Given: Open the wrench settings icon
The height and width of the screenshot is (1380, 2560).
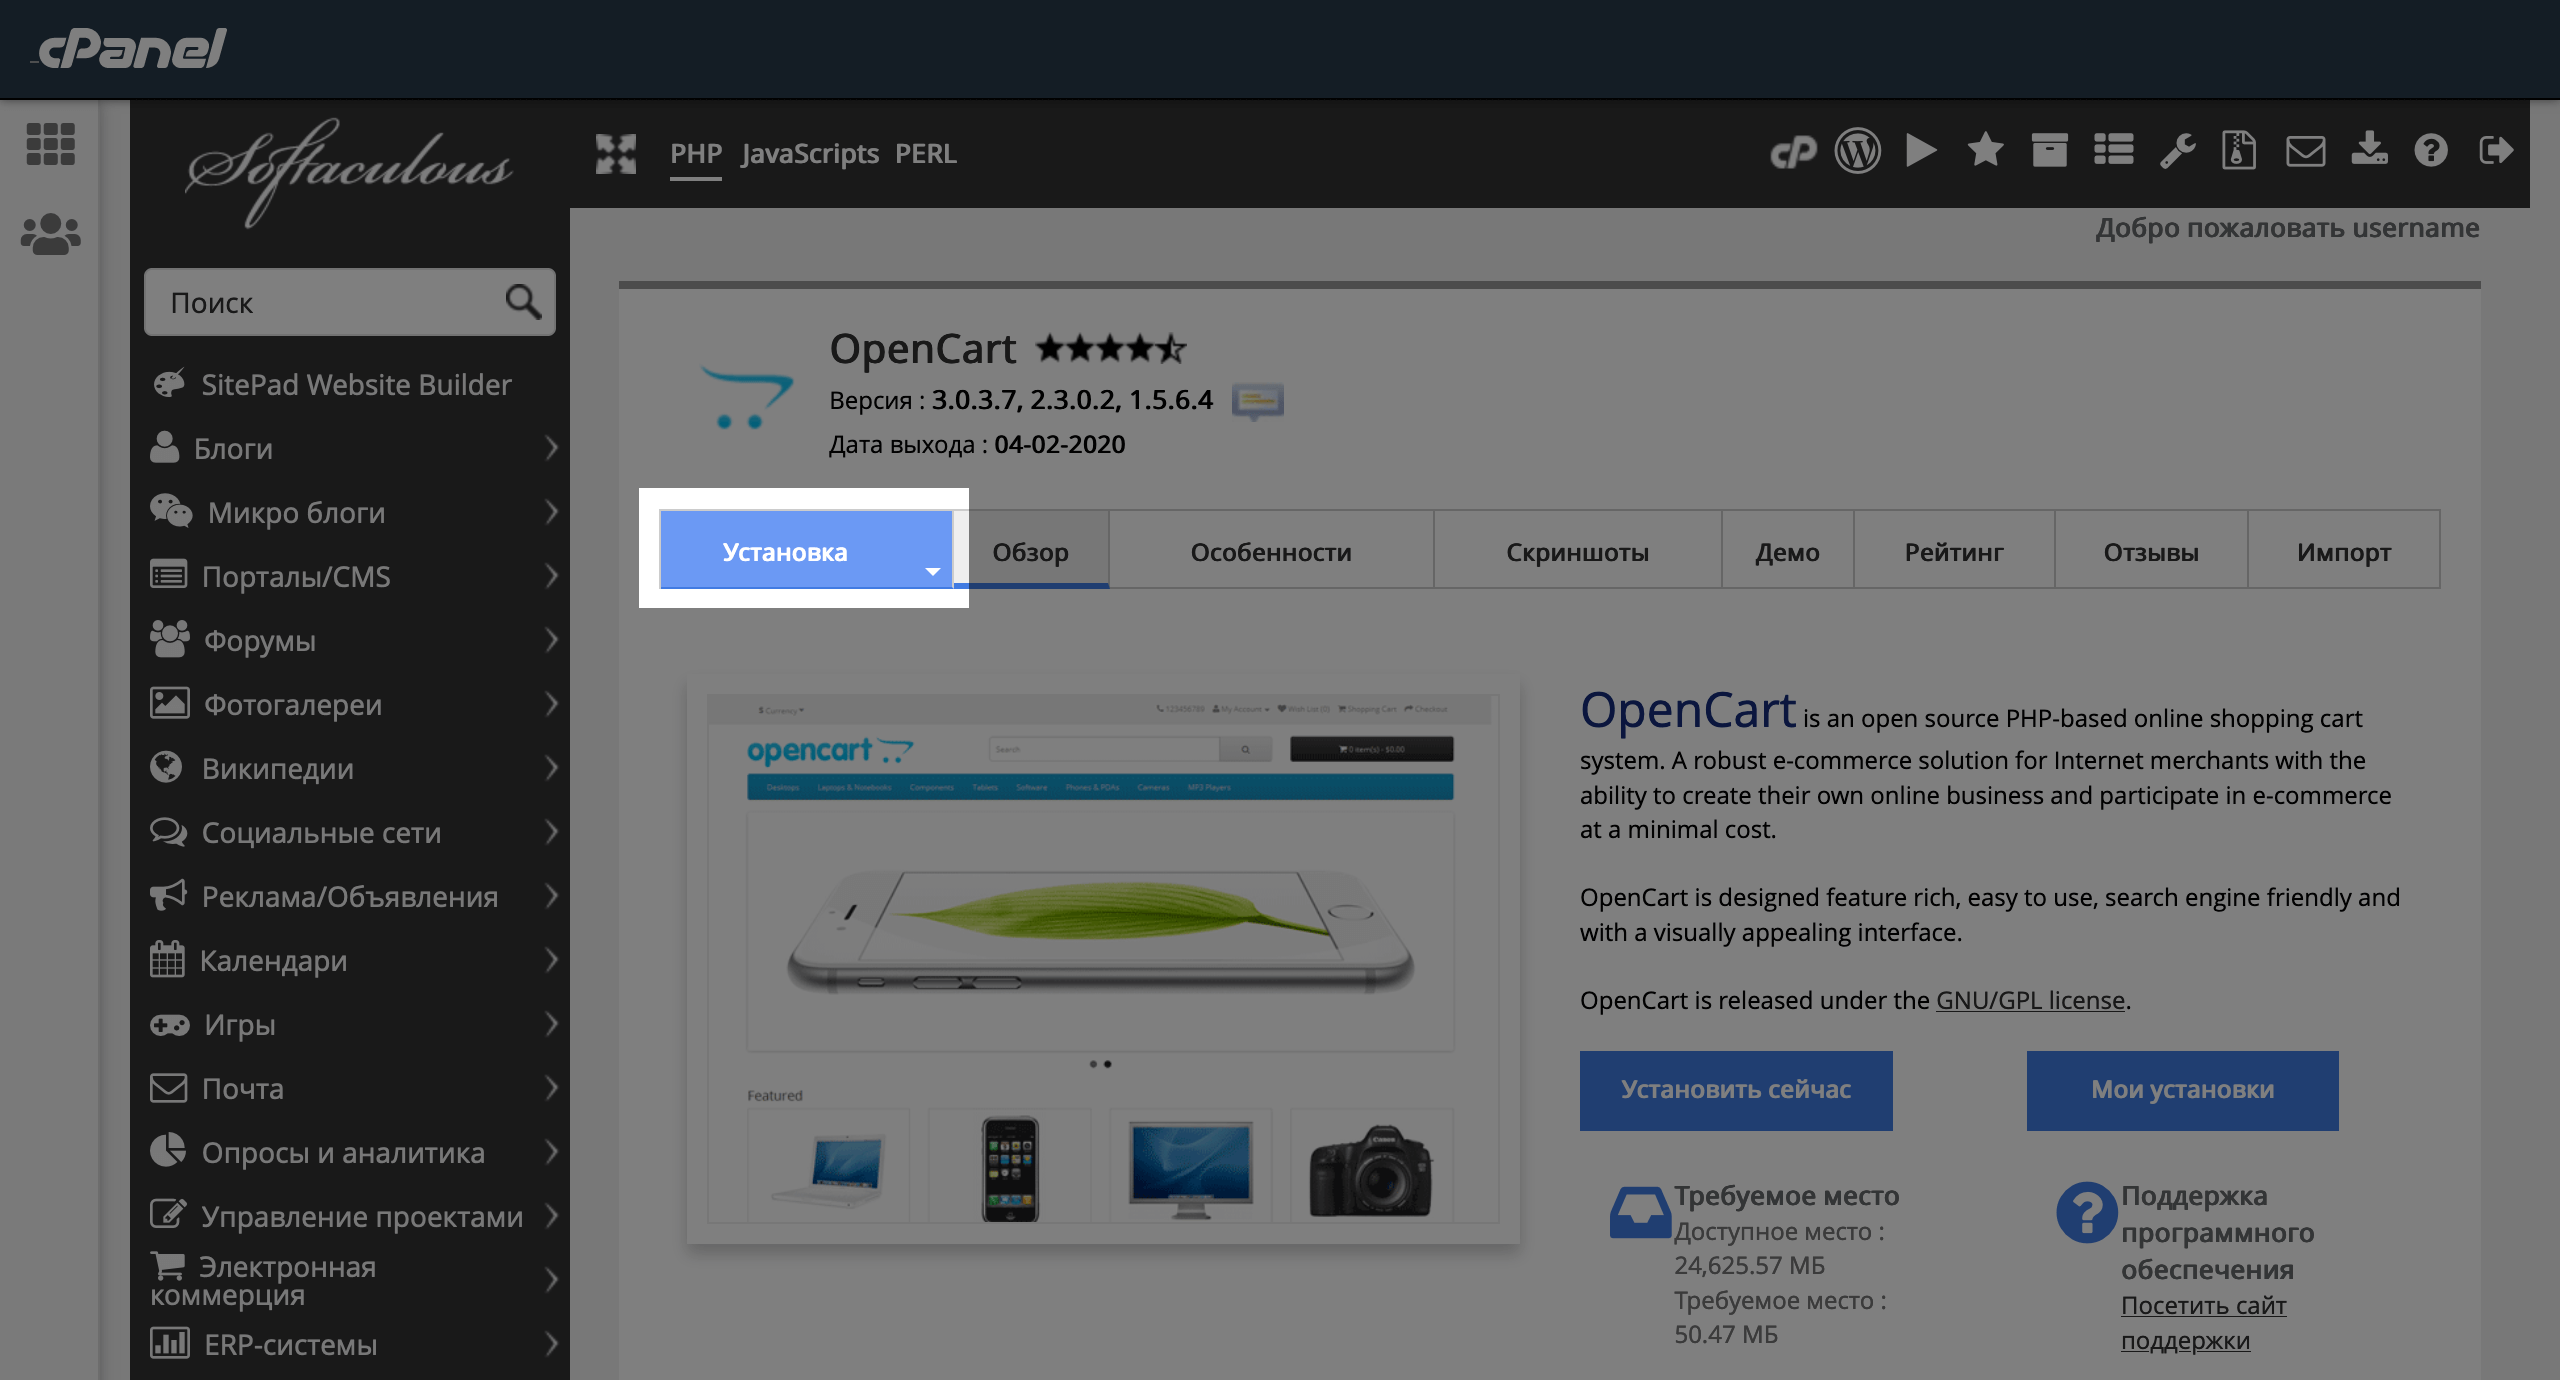Looking at the screenshot, I should coord(2177,151).
